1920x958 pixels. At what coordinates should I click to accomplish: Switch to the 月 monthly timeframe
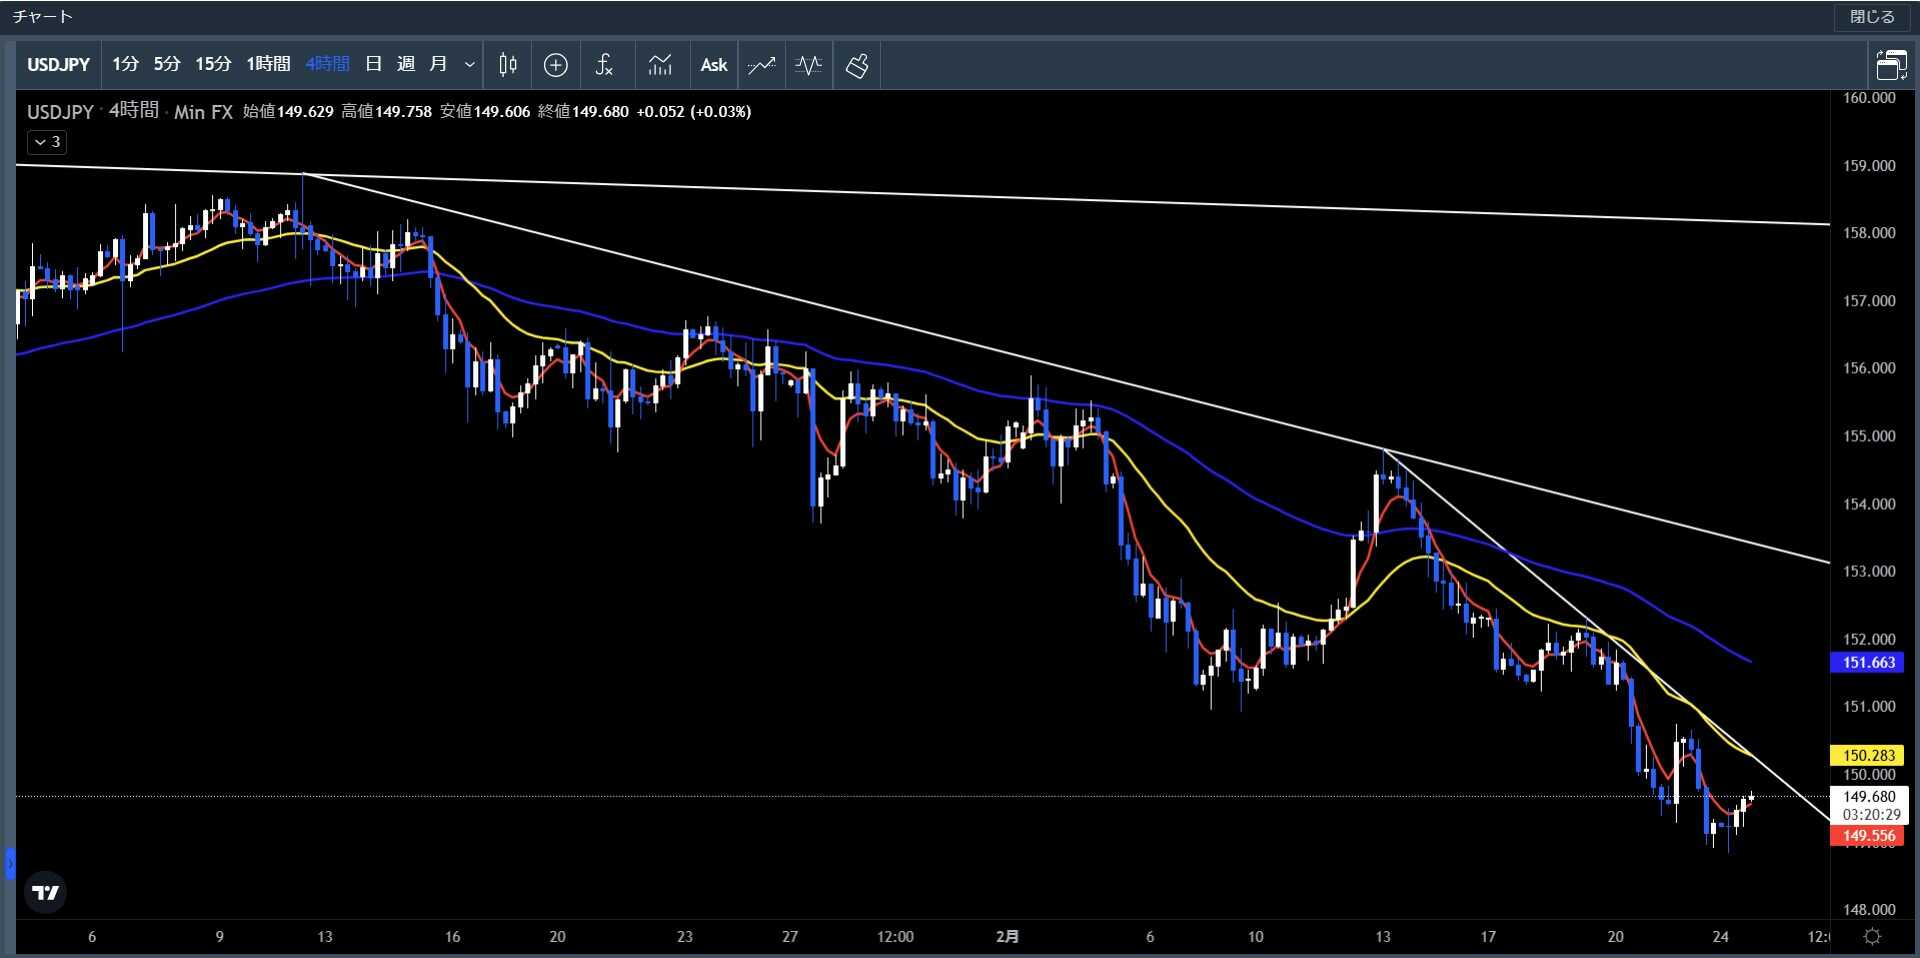[x=438, y=65]
